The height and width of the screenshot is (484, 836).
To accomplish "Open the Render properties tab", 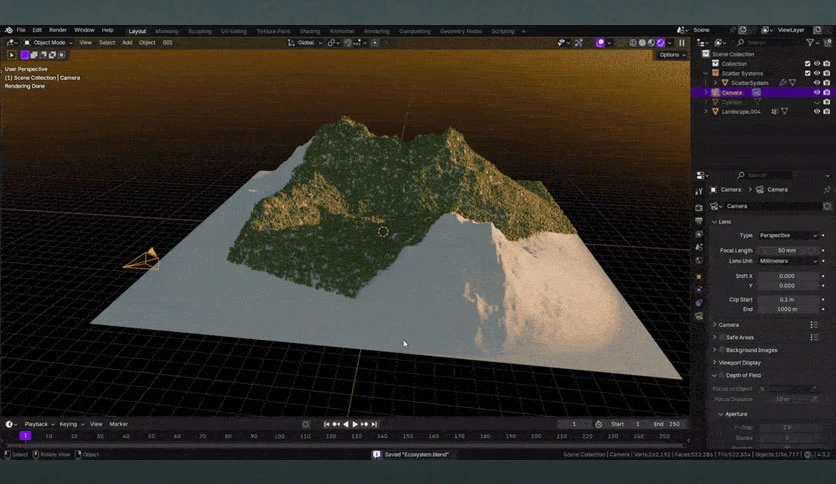I will pos(699,207).
